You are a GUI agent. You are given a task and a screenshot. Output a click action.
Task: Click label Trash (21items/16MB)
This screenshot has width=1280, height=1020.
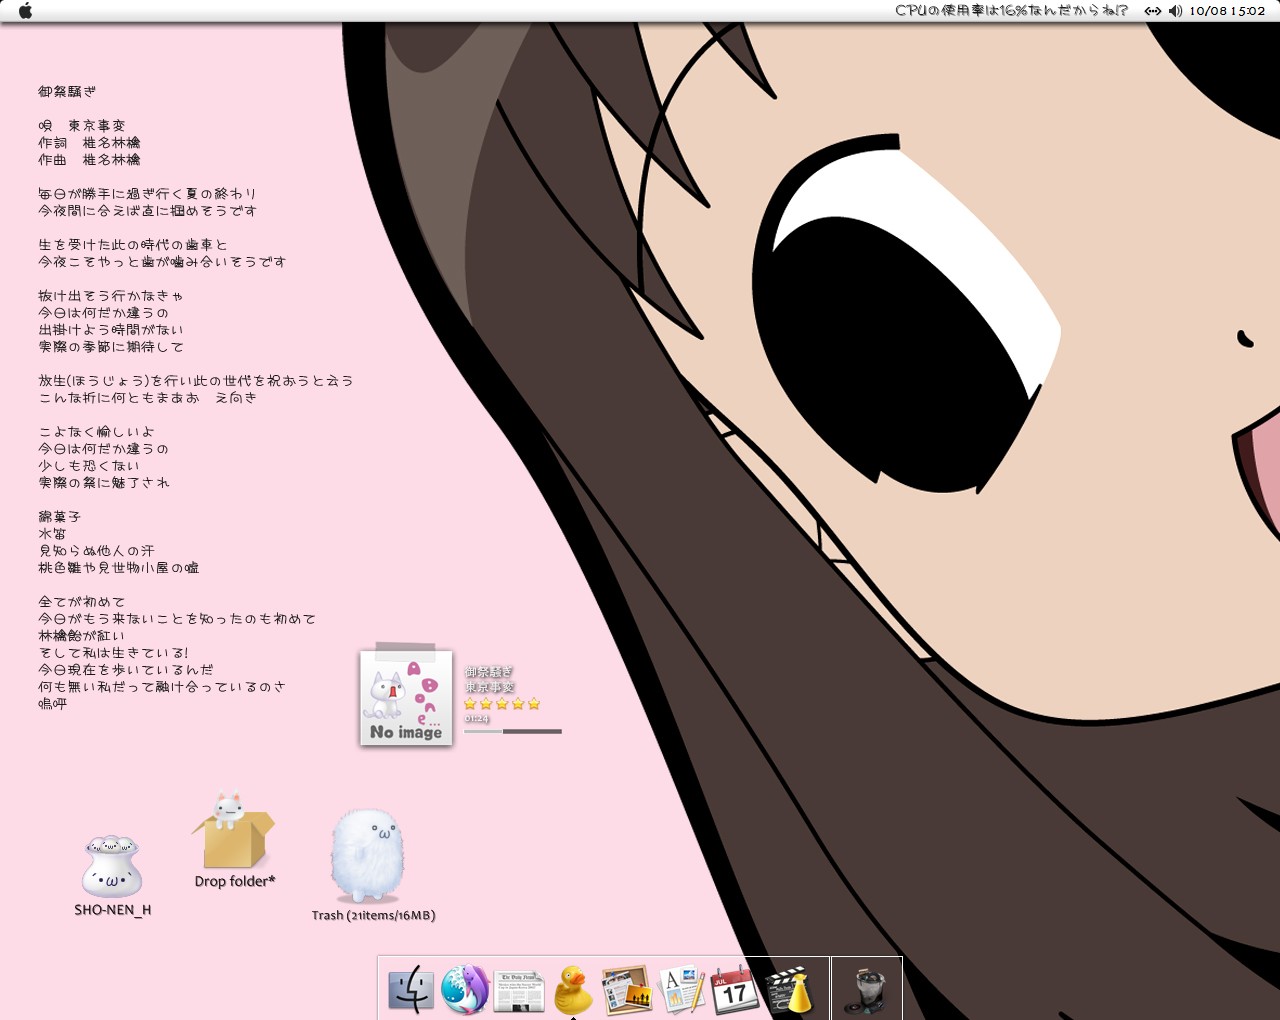373,915
